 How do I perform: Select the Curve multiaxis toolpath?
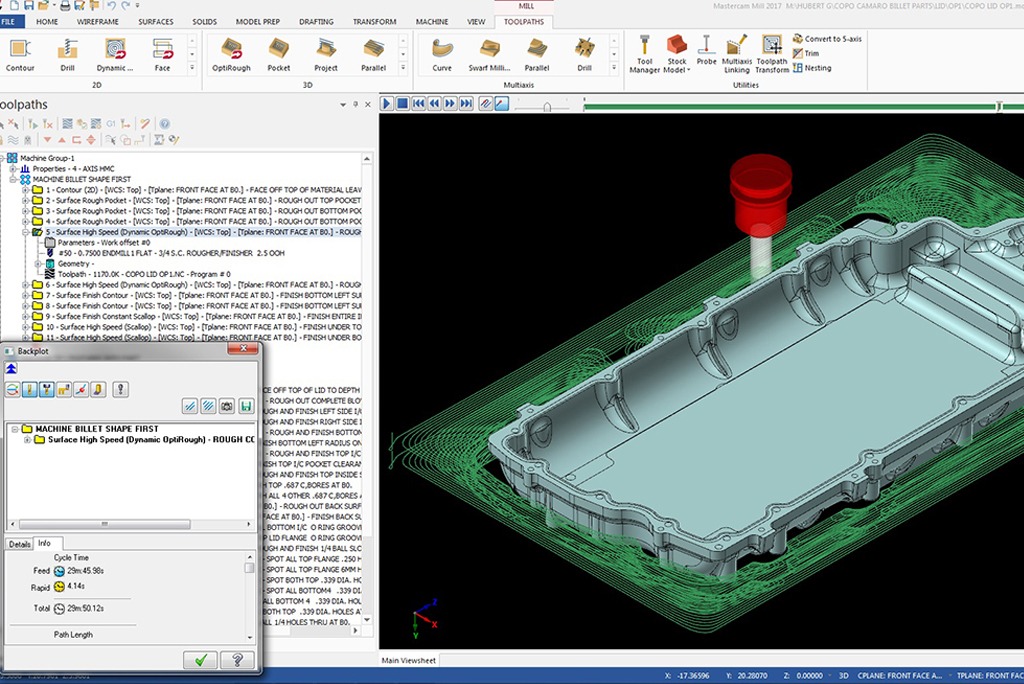(x=442, y=55)
